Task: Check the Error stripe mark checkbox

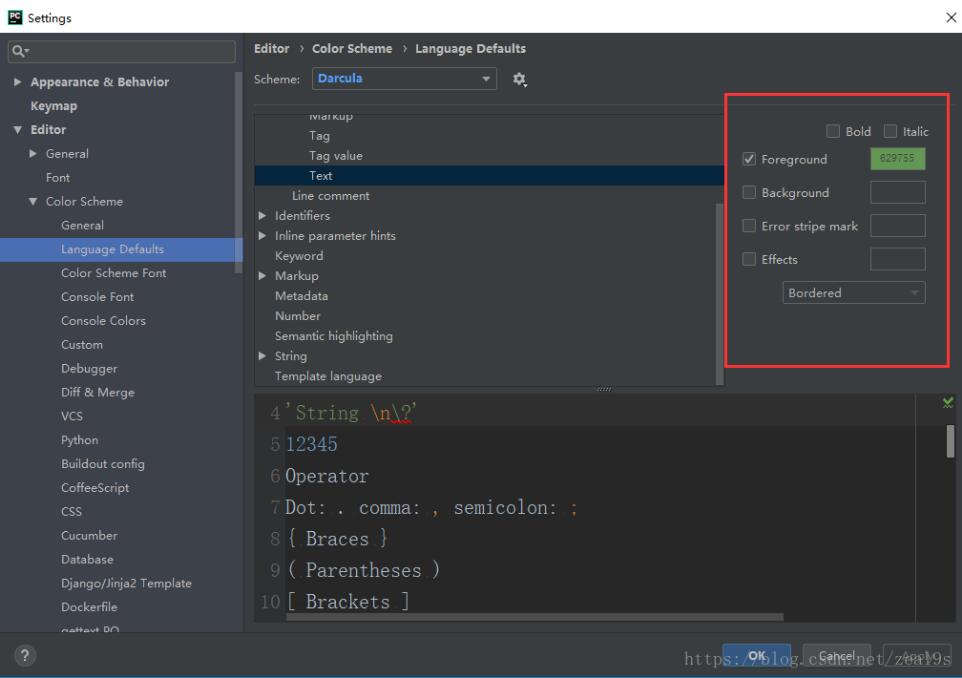Action: coord(748,226)
